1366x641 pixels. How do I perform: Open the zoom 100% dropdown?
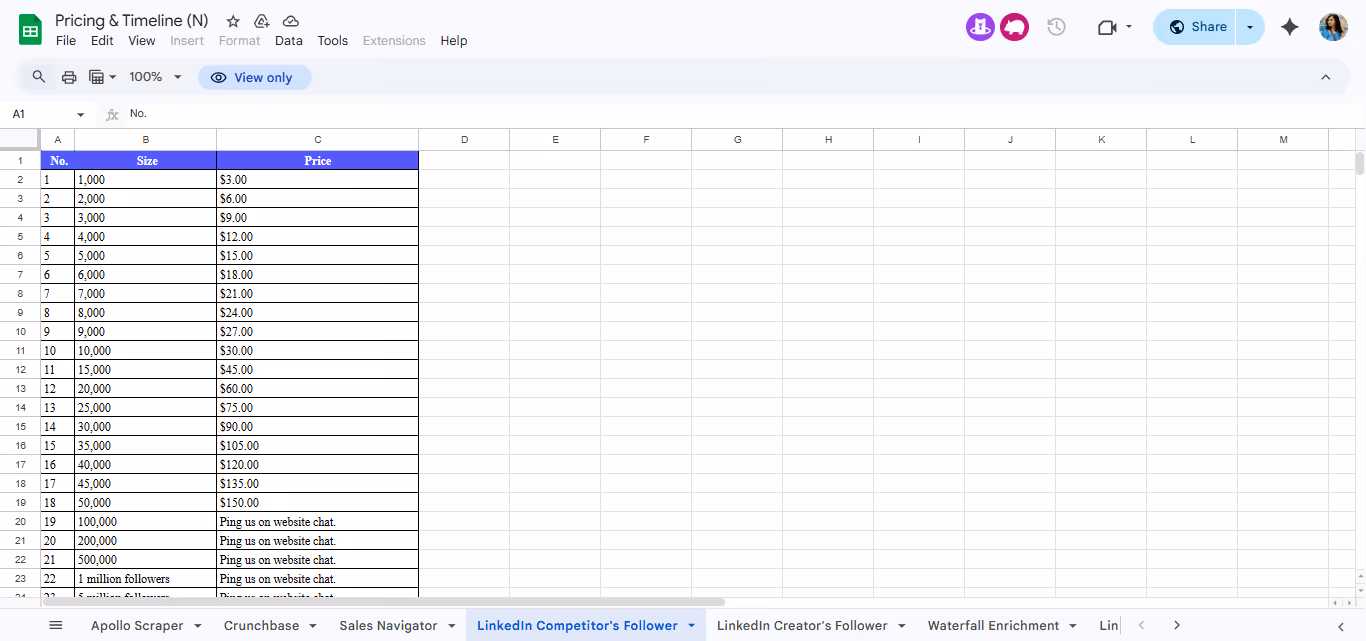coord(155,77)
